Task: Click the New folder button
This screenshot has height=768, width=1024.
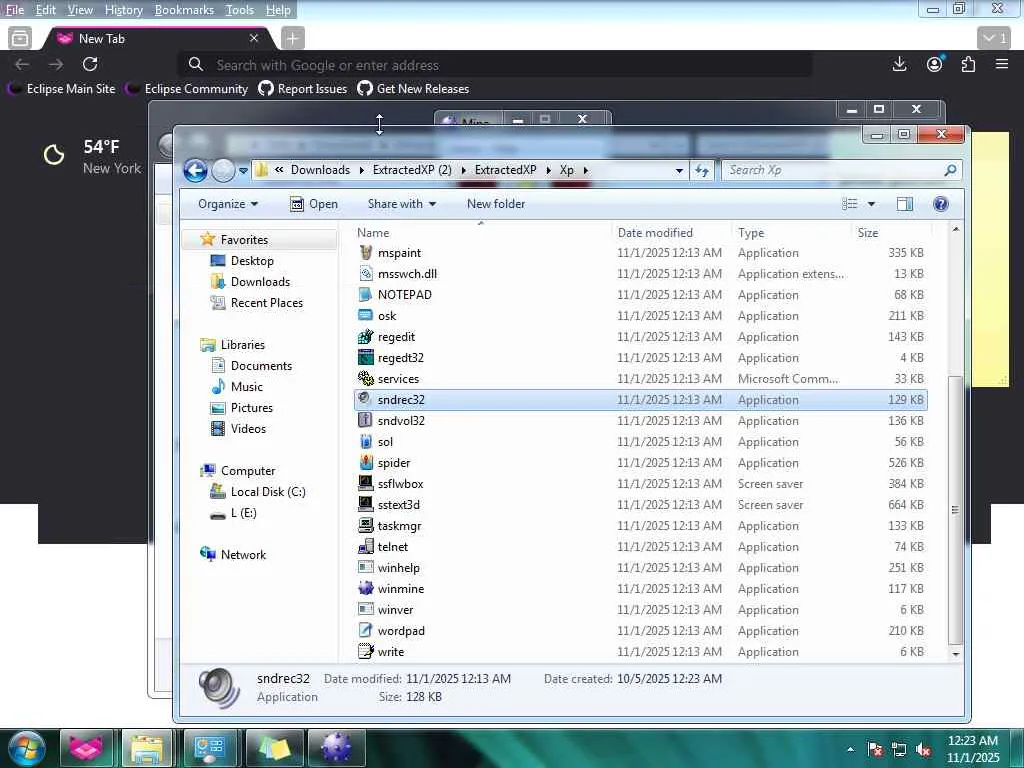Action: point(496,204)
